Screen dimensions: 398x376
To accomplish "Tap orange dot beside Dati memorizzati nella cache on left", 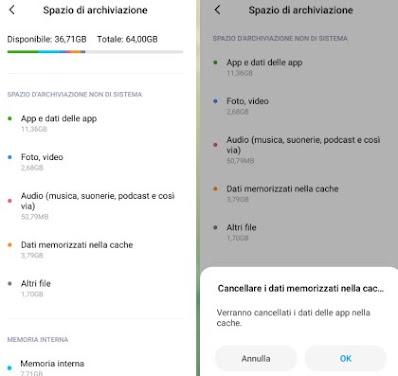I will click(10, 245).
